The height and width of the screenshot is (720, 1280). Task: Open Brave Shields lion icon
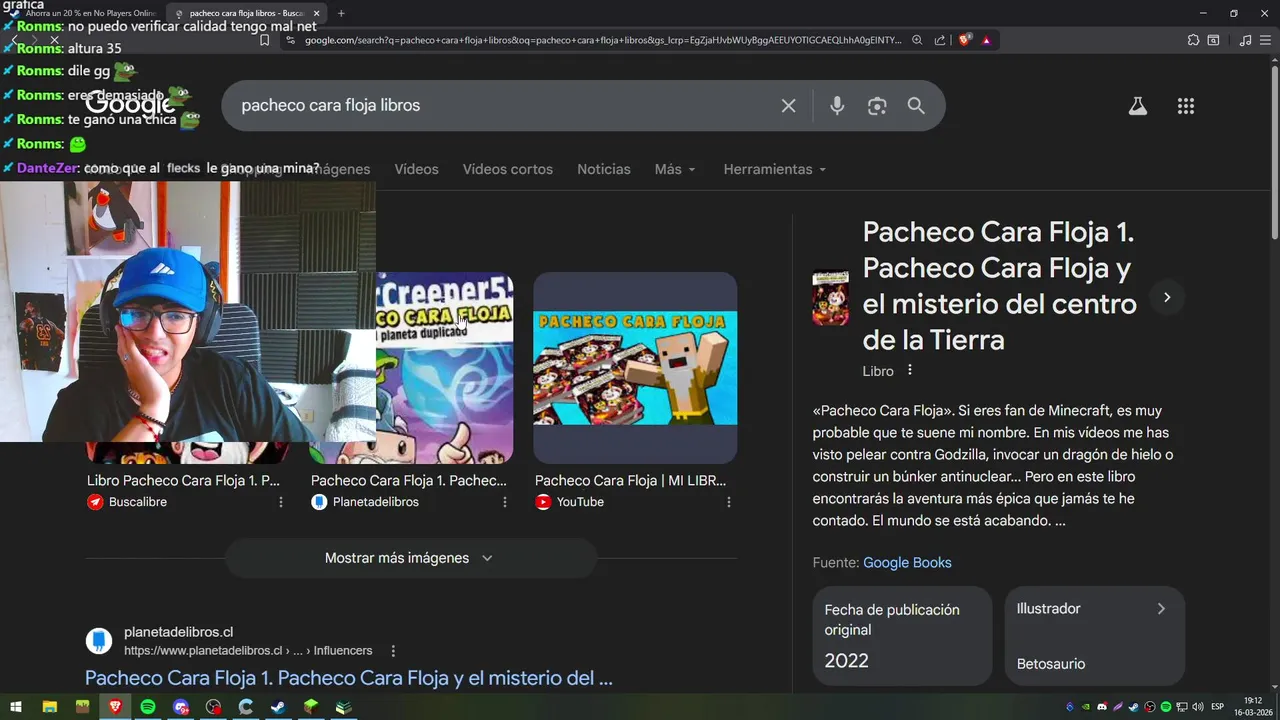click(965, 40)
